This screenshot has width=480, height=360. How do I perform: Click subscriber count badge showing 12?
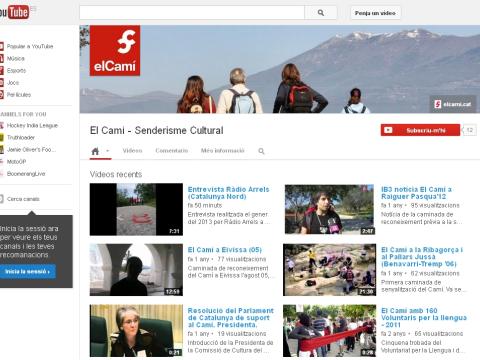469,130
